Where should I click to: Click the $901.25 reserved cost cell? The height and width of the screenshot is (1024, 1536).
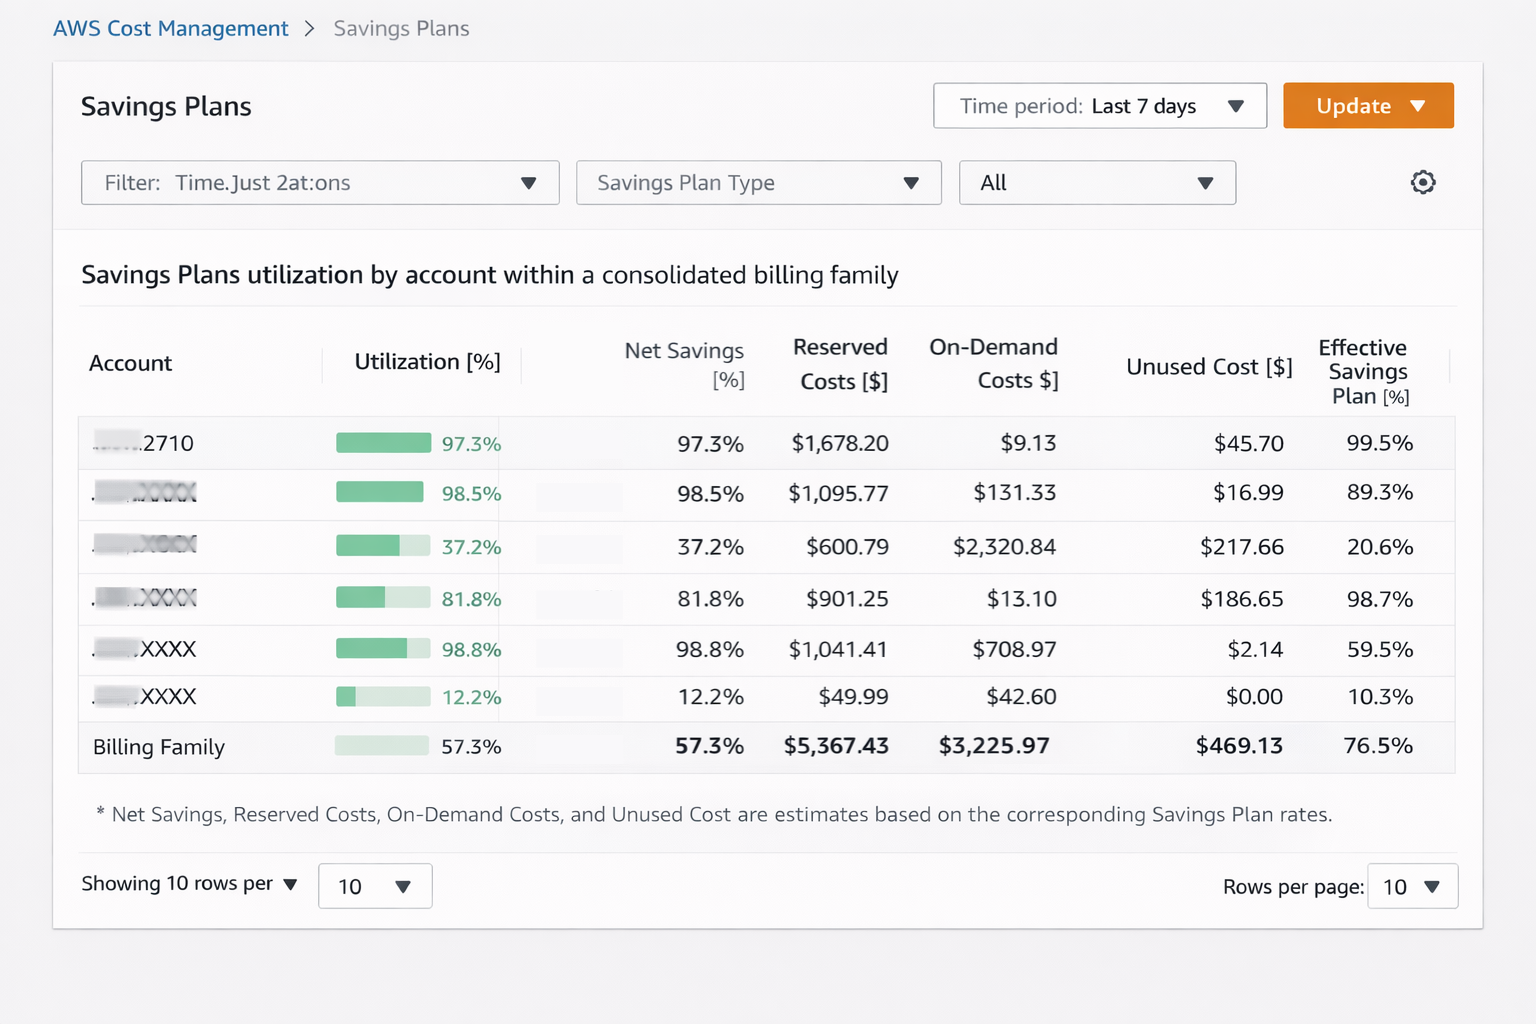[847, 599]
